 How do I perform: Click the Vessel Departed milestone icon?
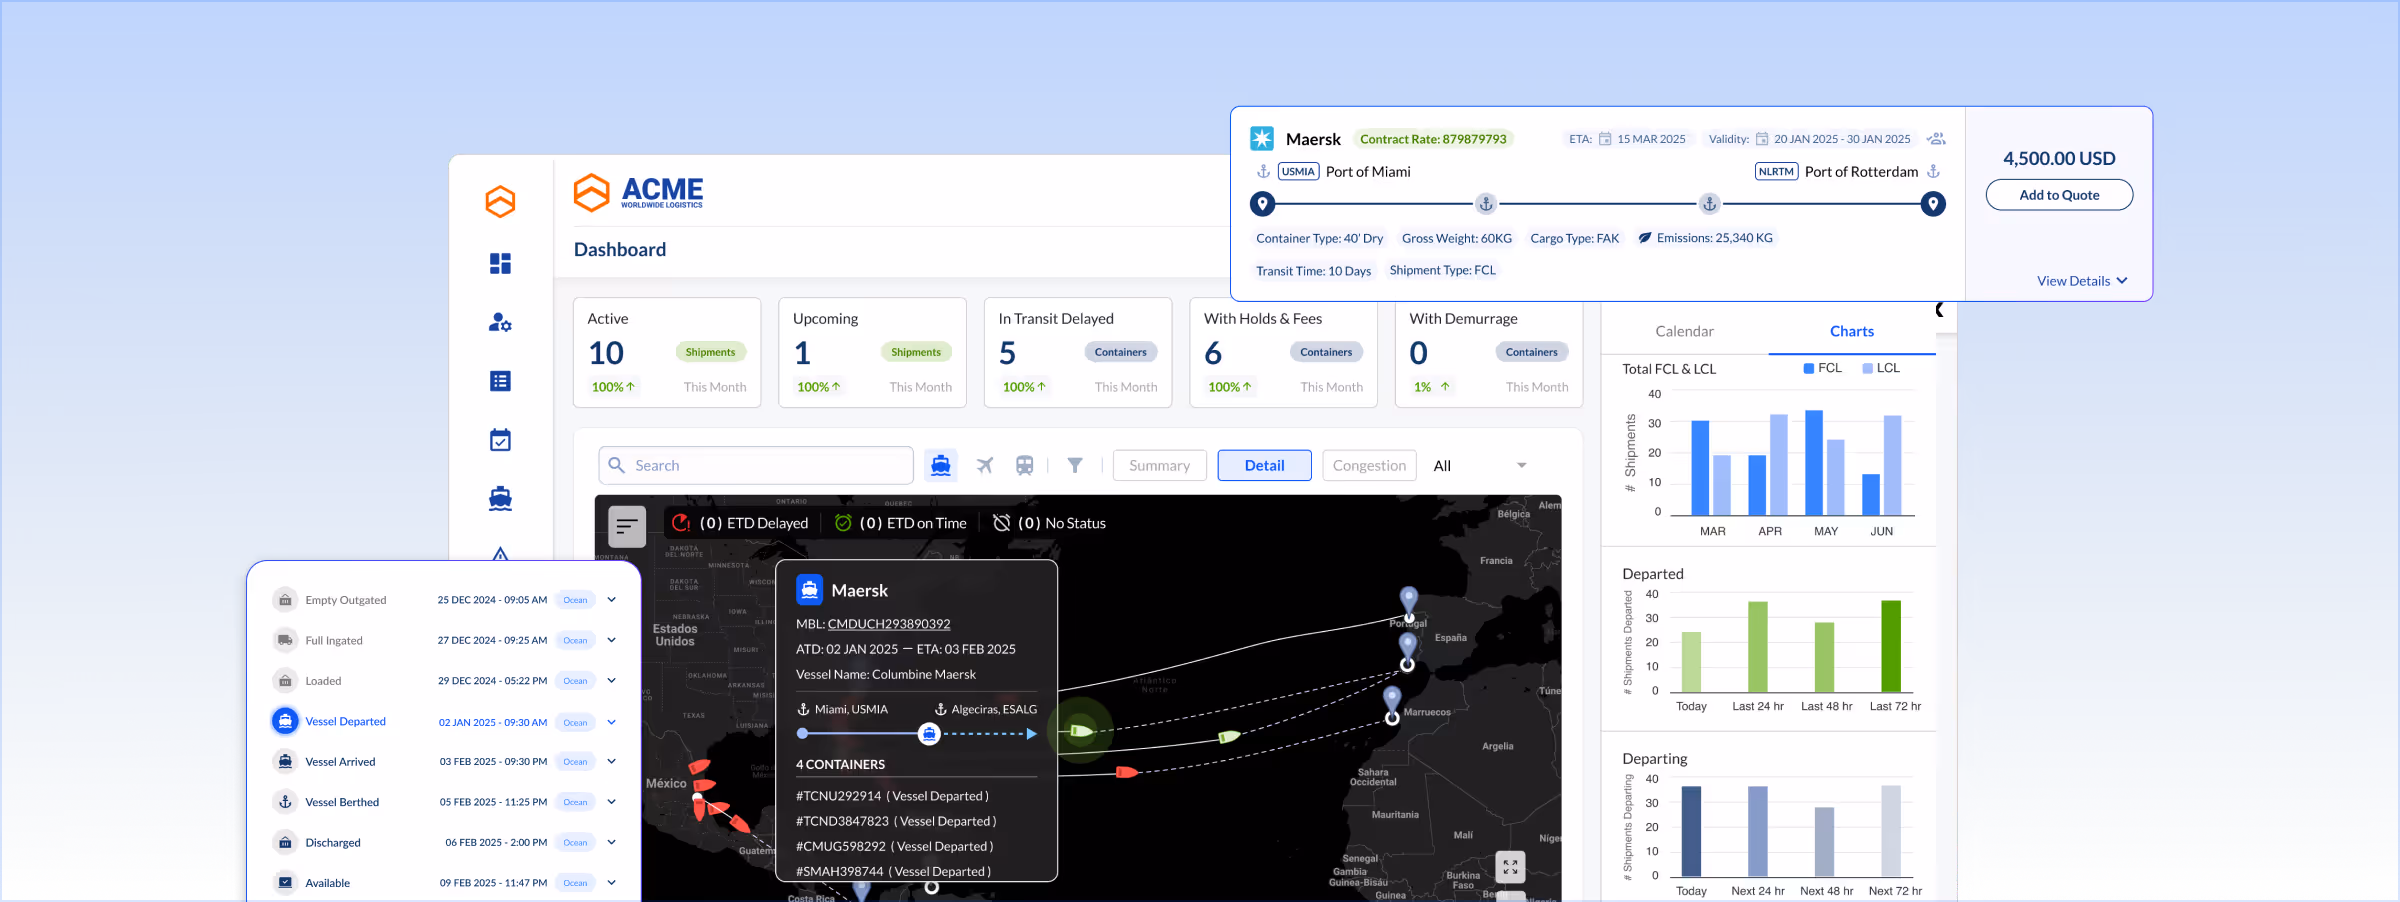click(285, 721)
